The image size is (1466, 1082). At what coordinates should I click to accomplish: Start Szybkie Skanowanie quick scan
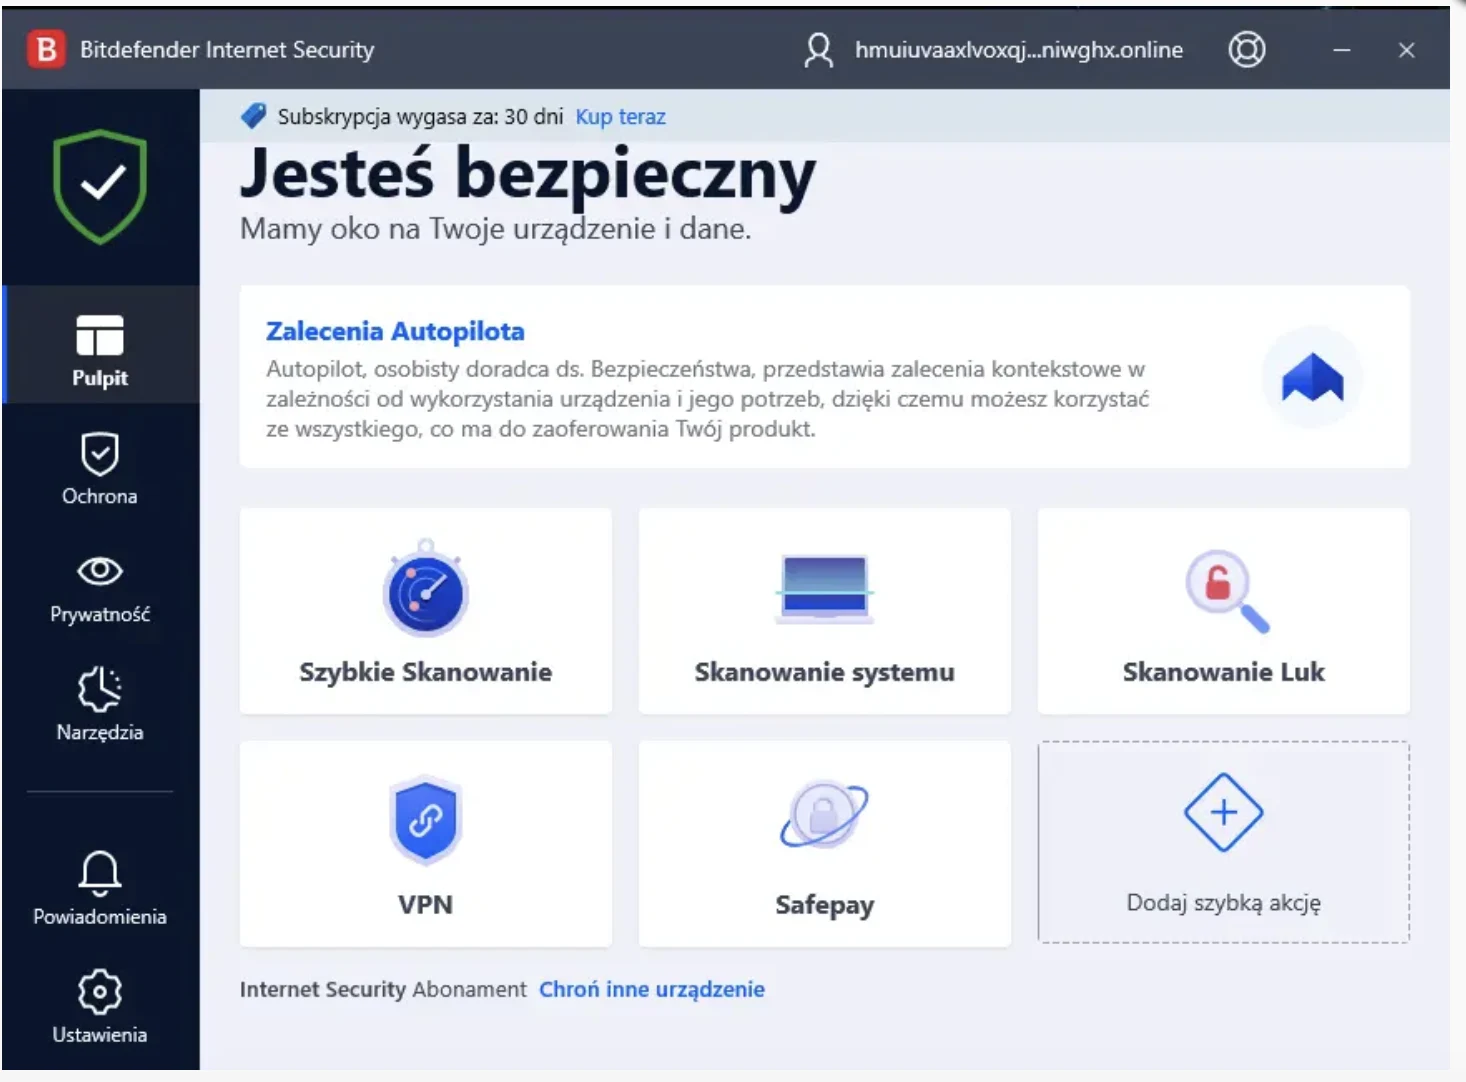coord(426,611)
